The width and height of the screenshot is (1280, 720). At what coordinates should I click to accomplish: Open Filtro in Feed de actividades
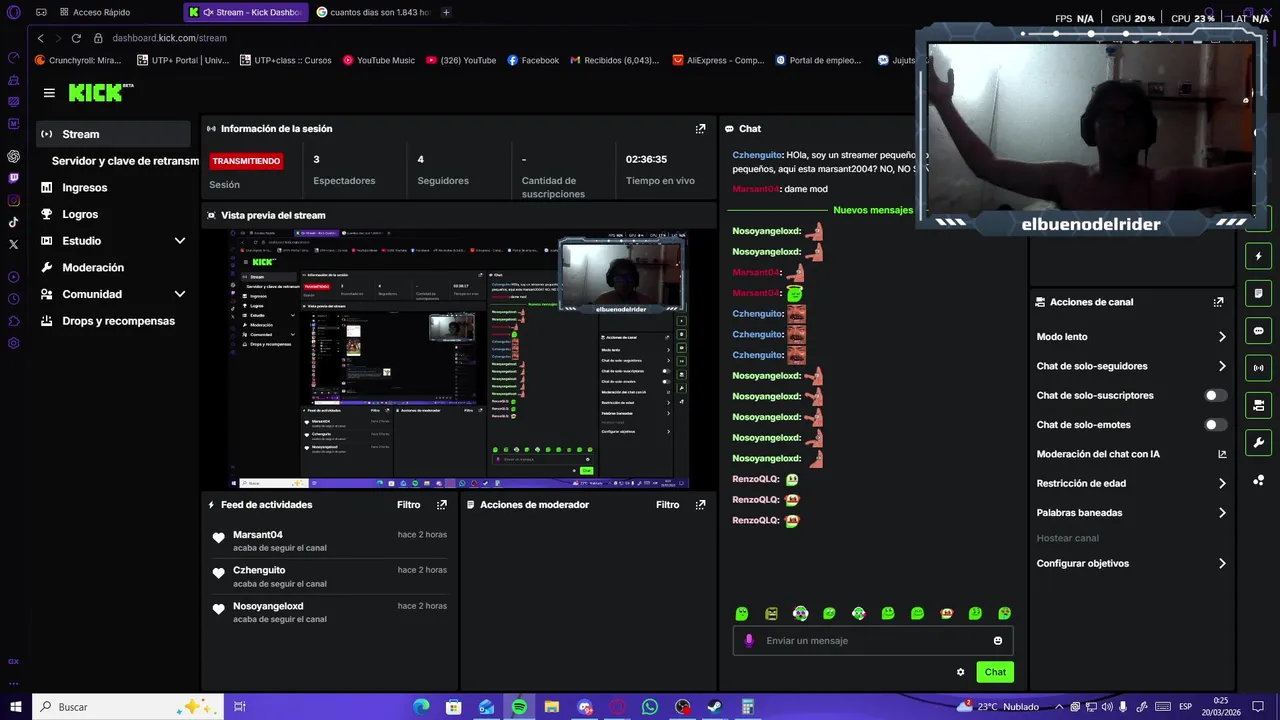(409, 505)
